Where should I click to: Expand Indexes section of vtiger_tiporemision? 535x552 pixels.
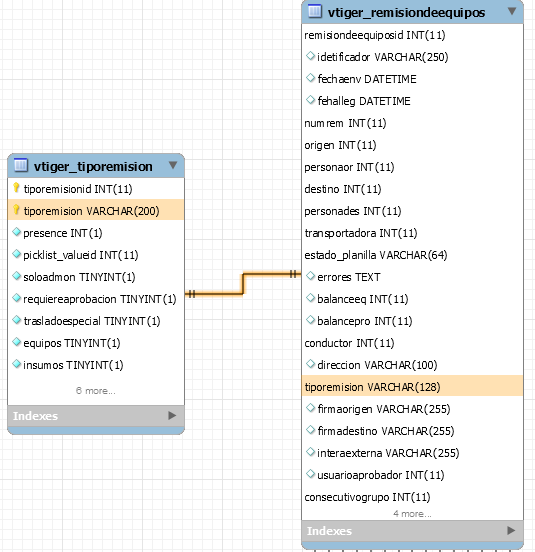point(172,416)
